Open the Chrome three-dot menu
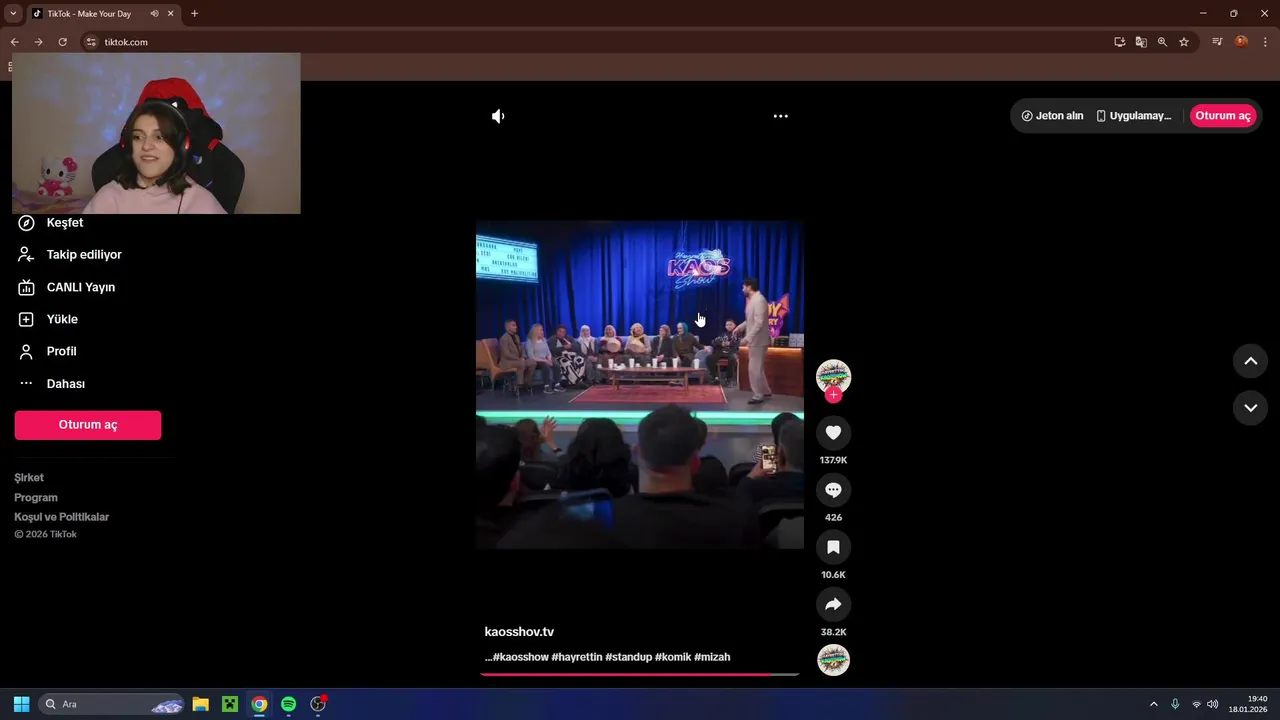Image resolution: width=1280 pixels, height=720 pixels. pos(1265,42)
